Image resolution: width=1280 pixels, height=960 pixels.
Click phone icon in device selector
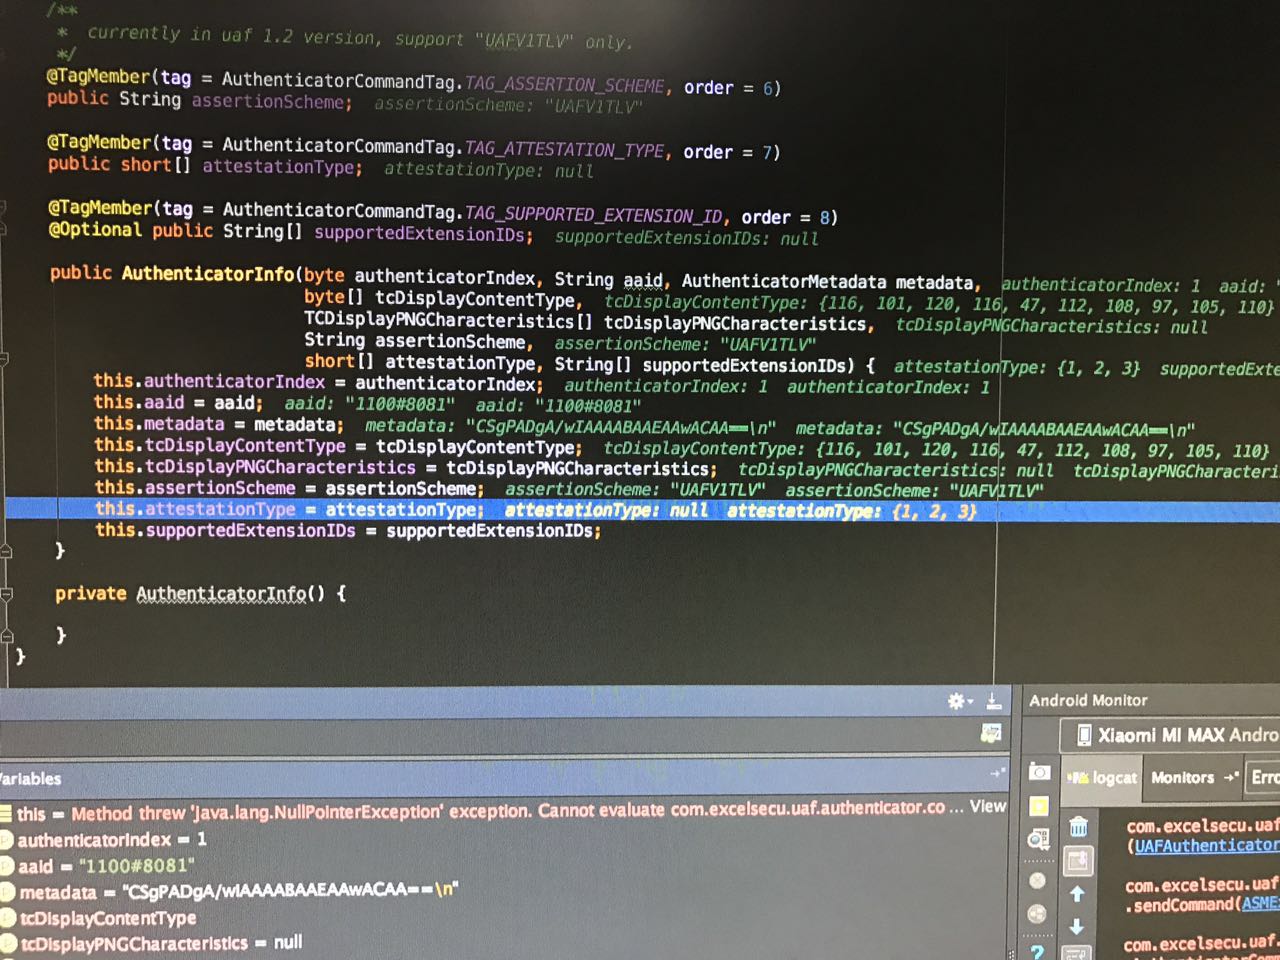click(x=1084, y=736)
